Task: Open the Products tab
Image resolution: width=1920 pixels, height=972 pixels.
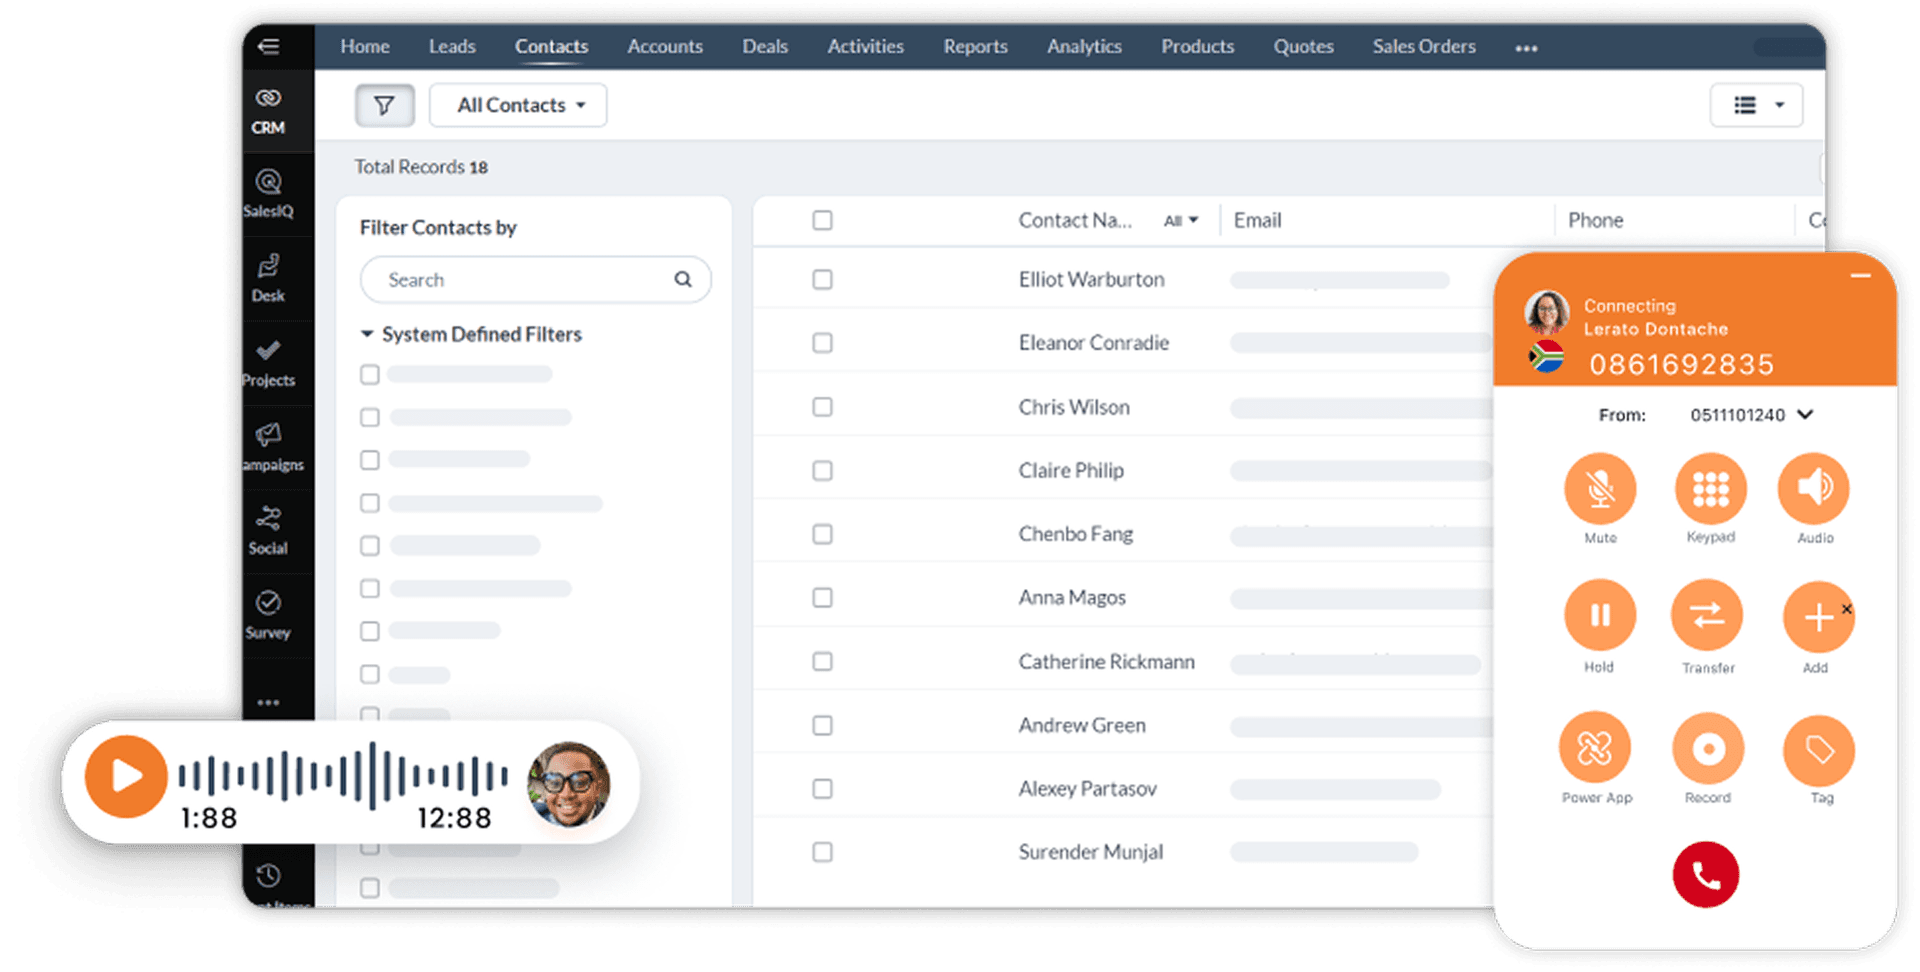Action: click(x=1198, y=46)
